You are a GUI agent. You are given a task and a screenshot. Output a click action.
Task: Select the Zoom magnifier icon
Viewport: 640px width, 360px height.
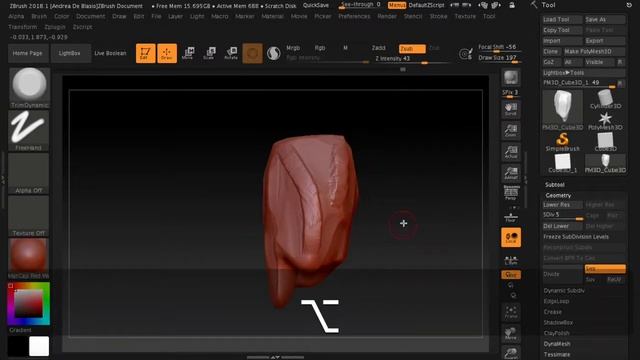(x=511, y=131)
